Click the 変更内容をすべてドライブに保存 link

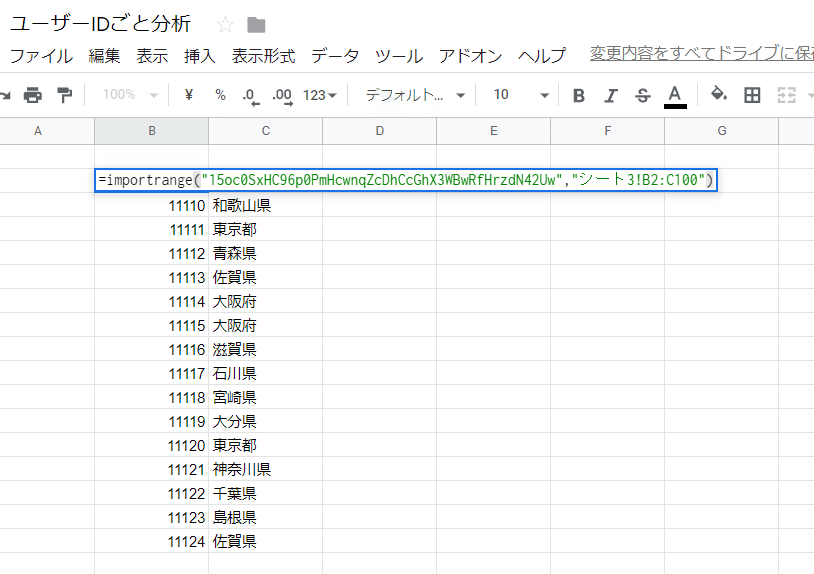[702, 53]
